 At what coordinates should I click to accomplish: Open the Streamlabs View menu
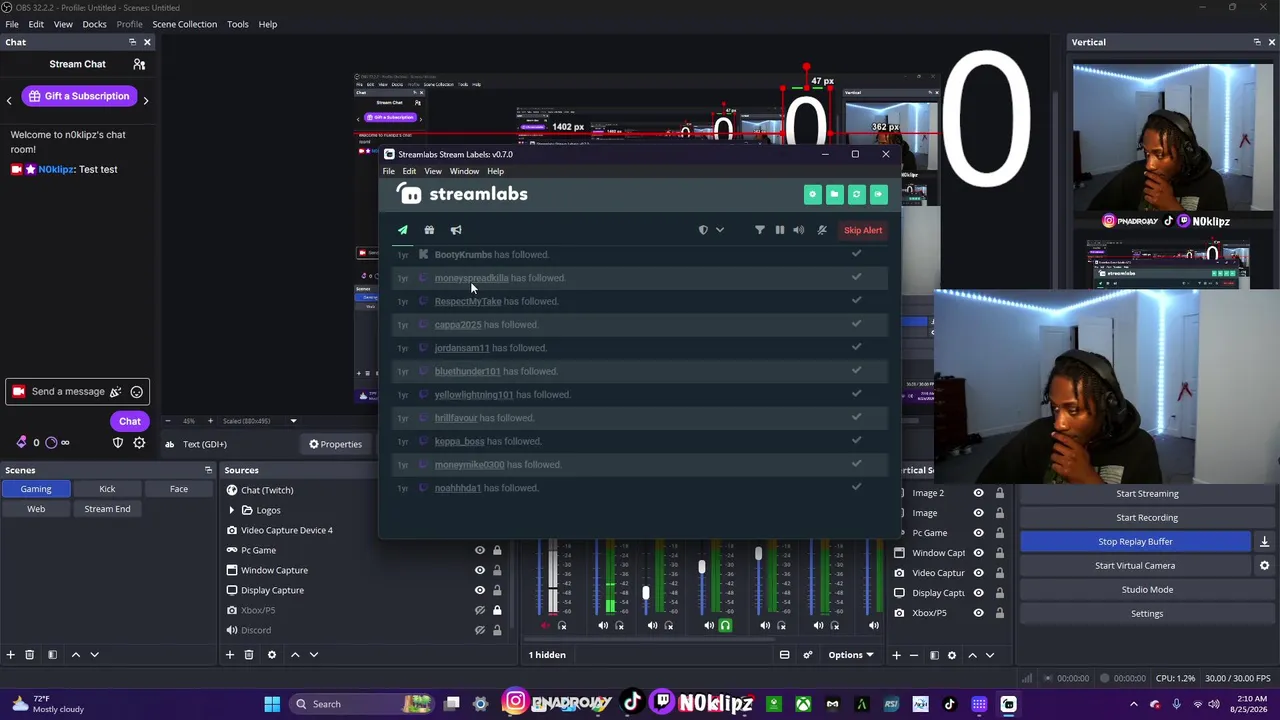click(x=433, y=171)
